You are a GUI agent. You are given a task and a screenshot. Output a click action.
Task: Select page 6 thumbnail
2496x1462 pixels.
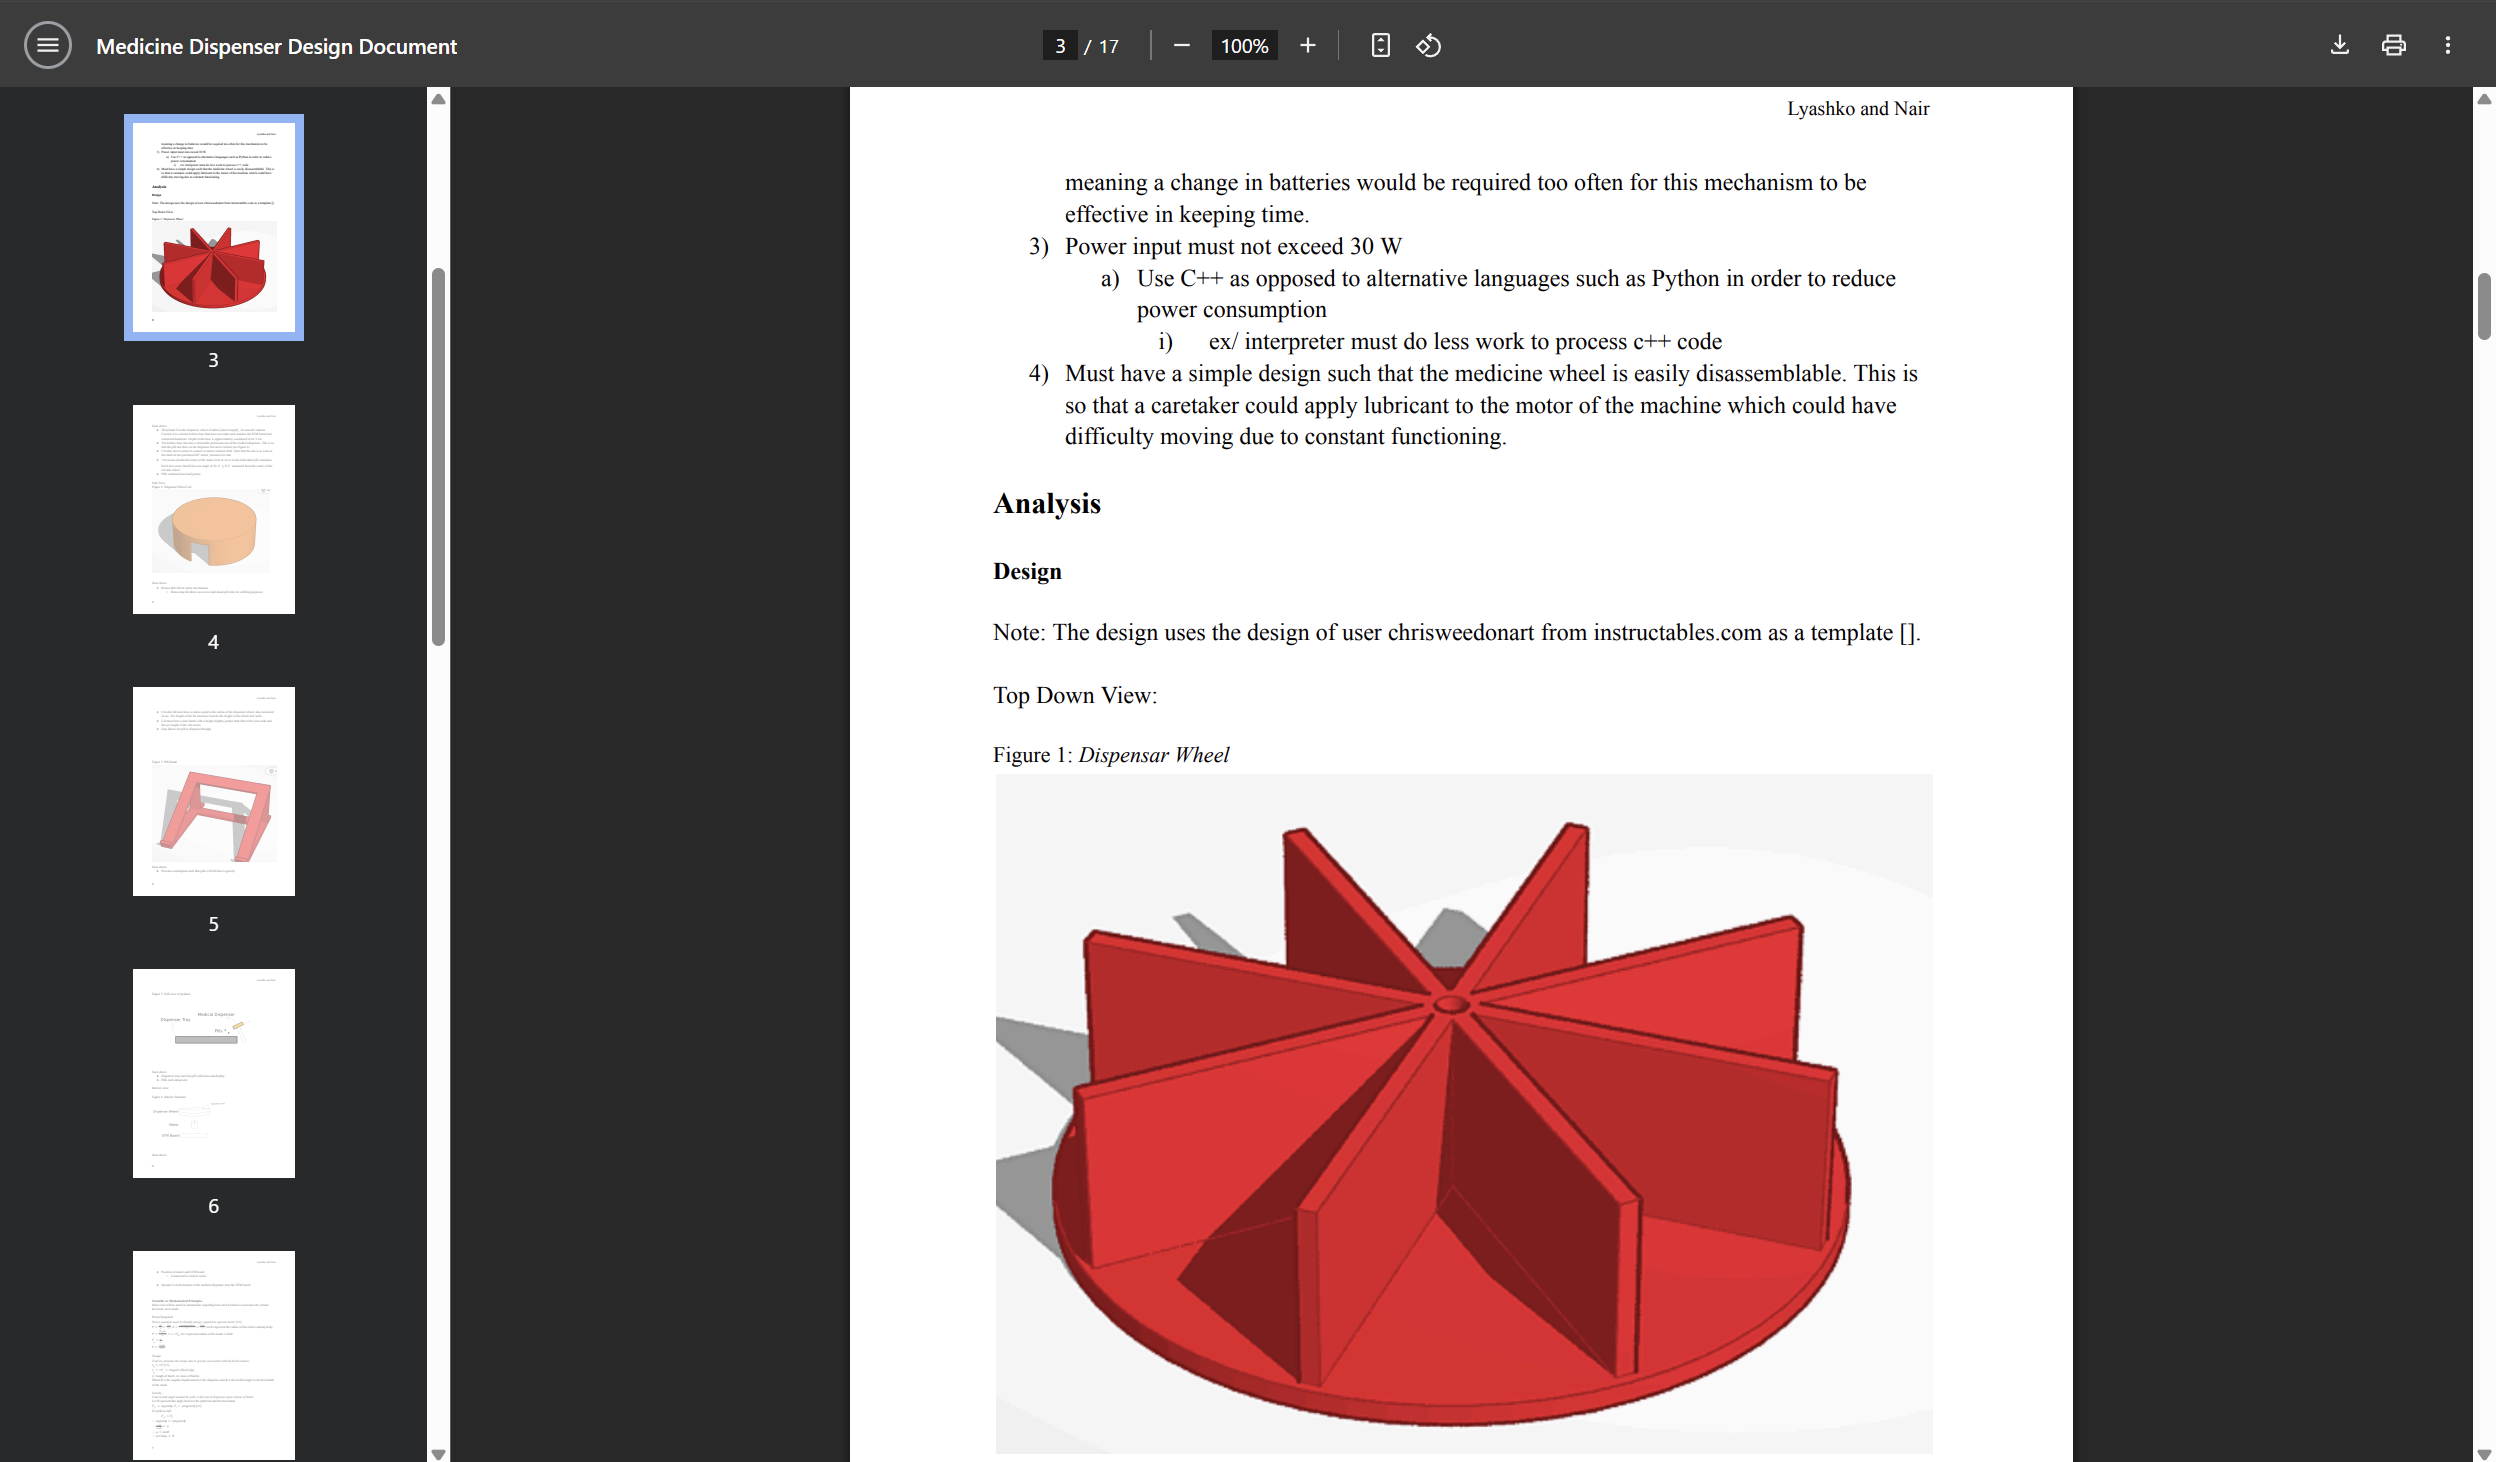coord(213,1073)
